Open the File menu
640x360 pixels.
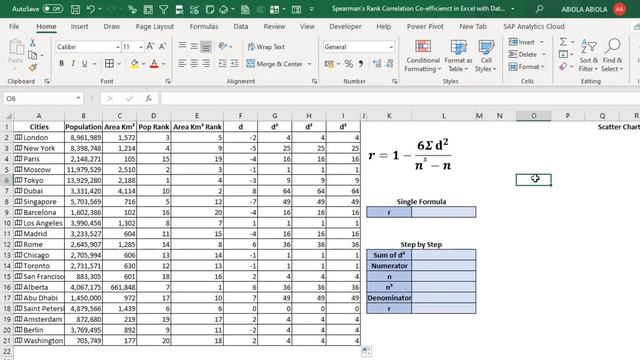[x=14, y=27]
